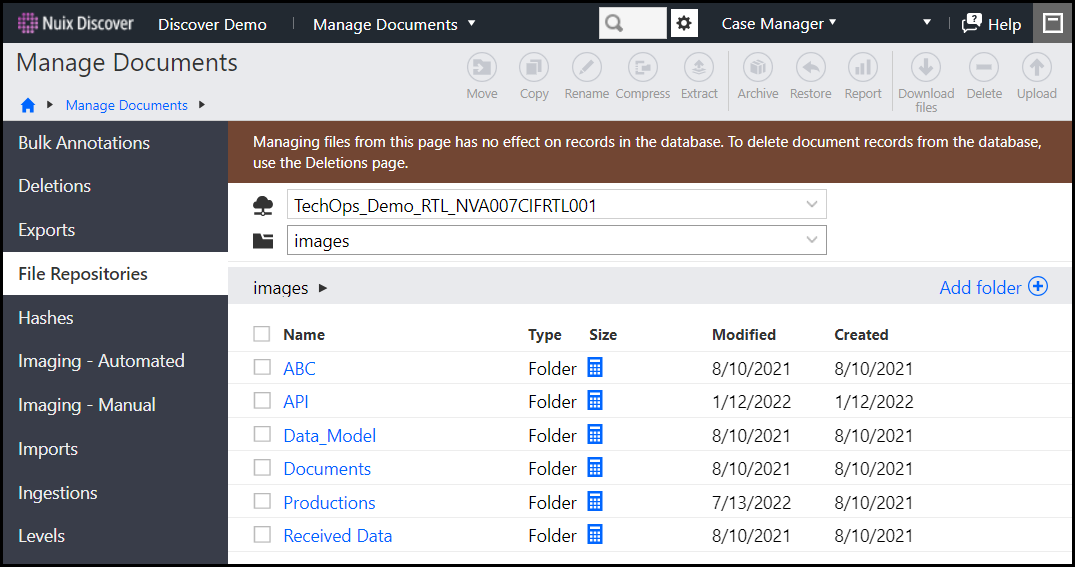Expand arrow after Manage Documents breadcrumb
Image resolution: width=1075 pixels, height=567 pixels.
(202, 105)
